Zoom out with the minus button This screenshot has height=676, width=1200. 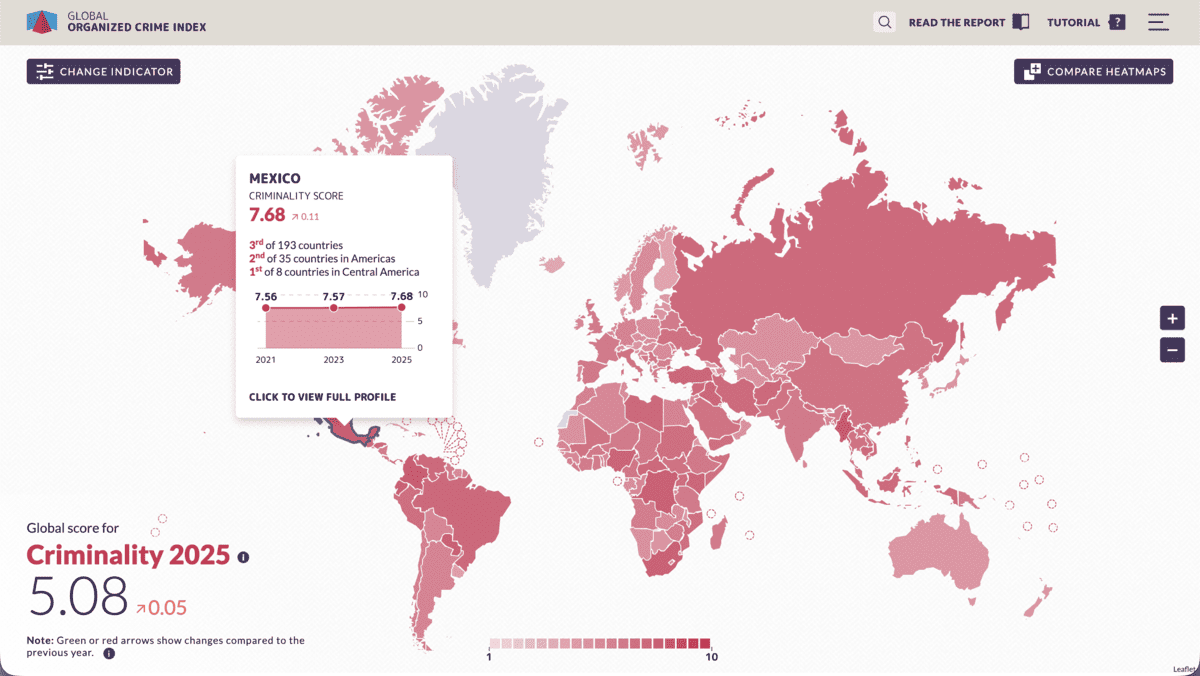tap(1172, 350)
